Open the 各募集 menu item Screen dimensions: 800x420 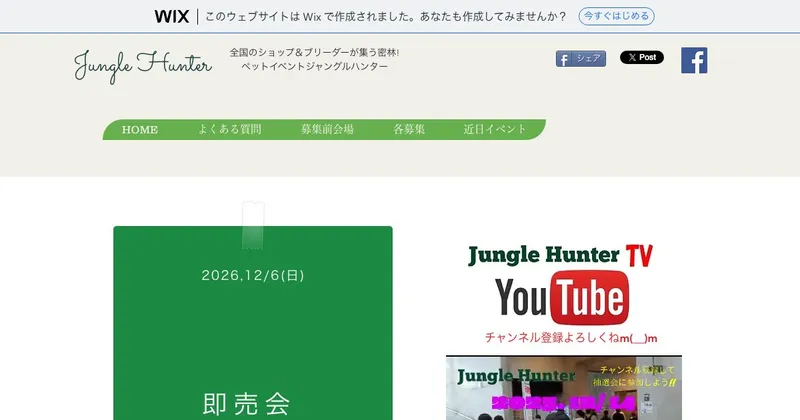[x=409, y=129]
